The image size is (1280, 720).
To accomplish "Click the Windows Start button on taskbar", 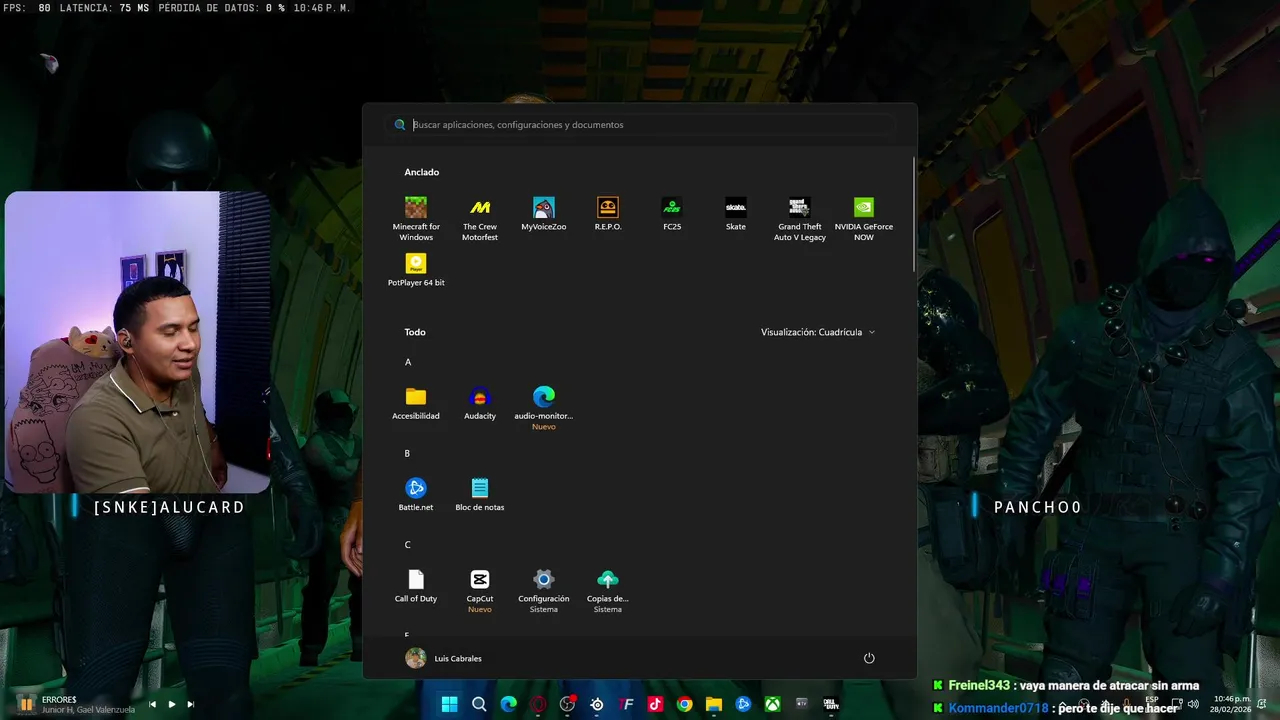I will 450,704.
